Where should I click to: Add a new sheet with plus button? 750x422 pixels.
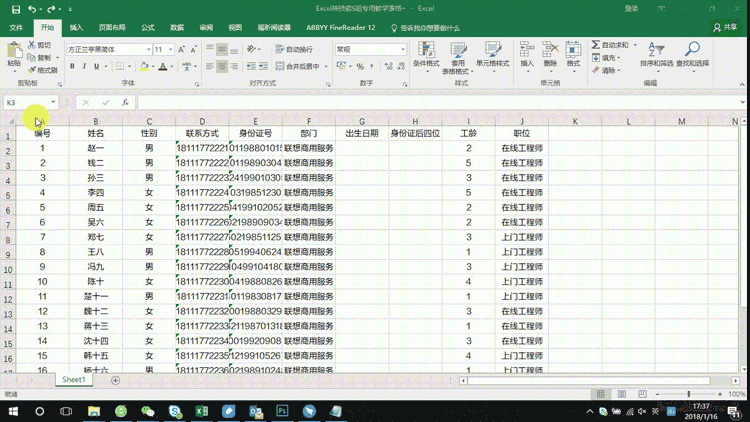click(x=115, y=380)
